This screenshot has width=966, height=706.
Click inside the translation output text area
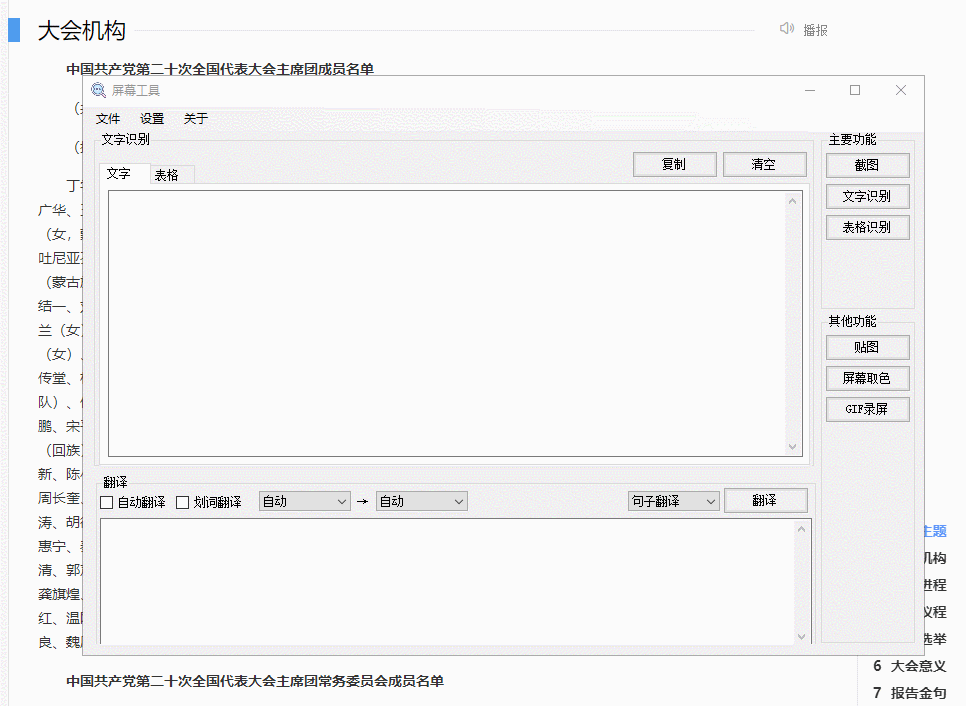pos(447,582)
